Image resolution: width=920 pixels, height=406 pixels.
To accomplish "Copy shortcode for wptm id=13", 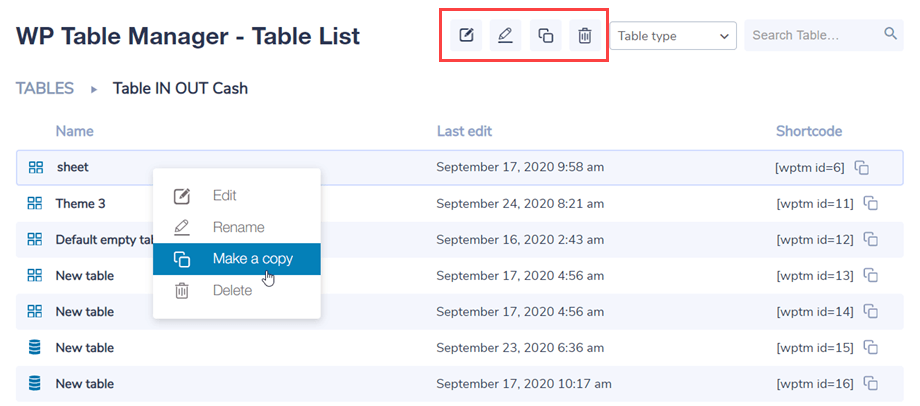I will (x=871, y=276).
